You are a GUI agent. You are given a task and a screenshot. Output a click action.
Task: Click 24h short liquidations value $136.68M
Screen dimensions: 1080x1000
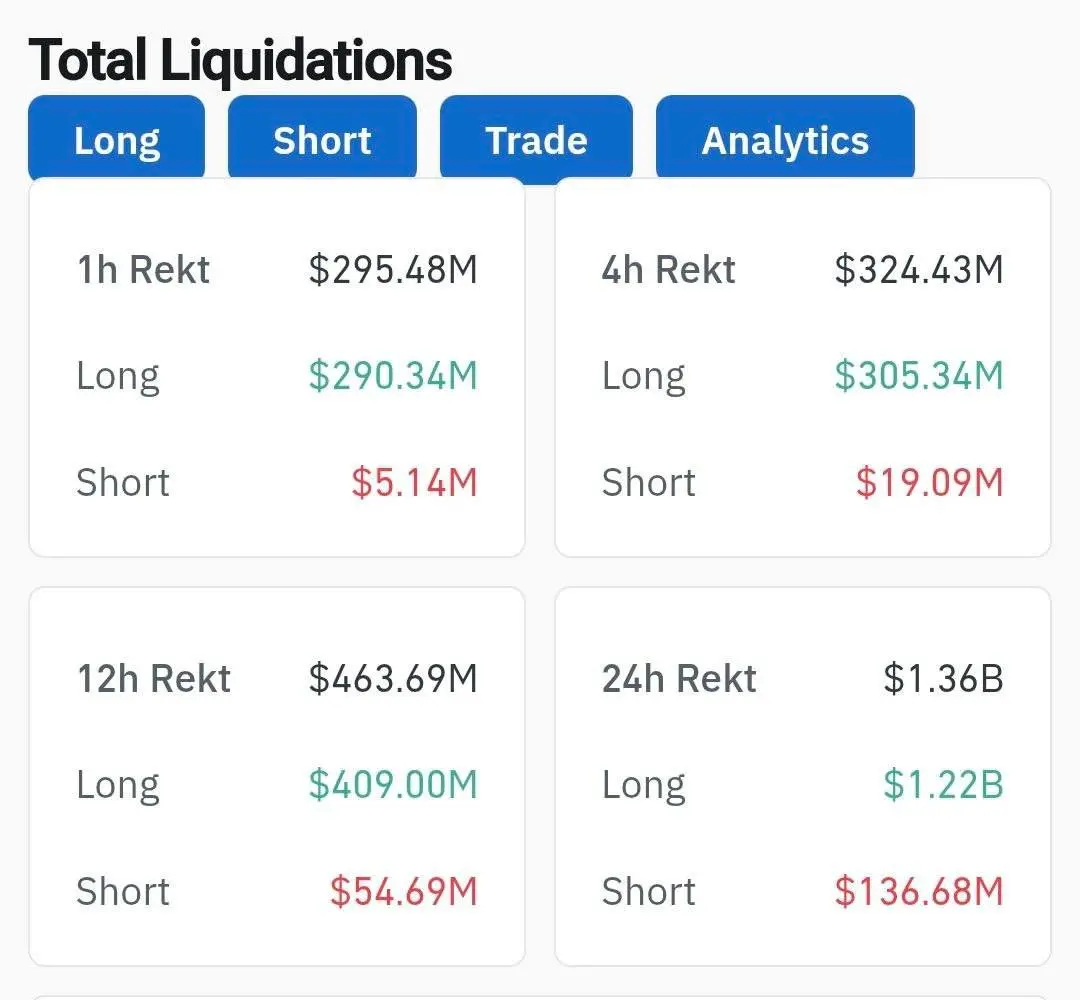[x=919, y=892]
